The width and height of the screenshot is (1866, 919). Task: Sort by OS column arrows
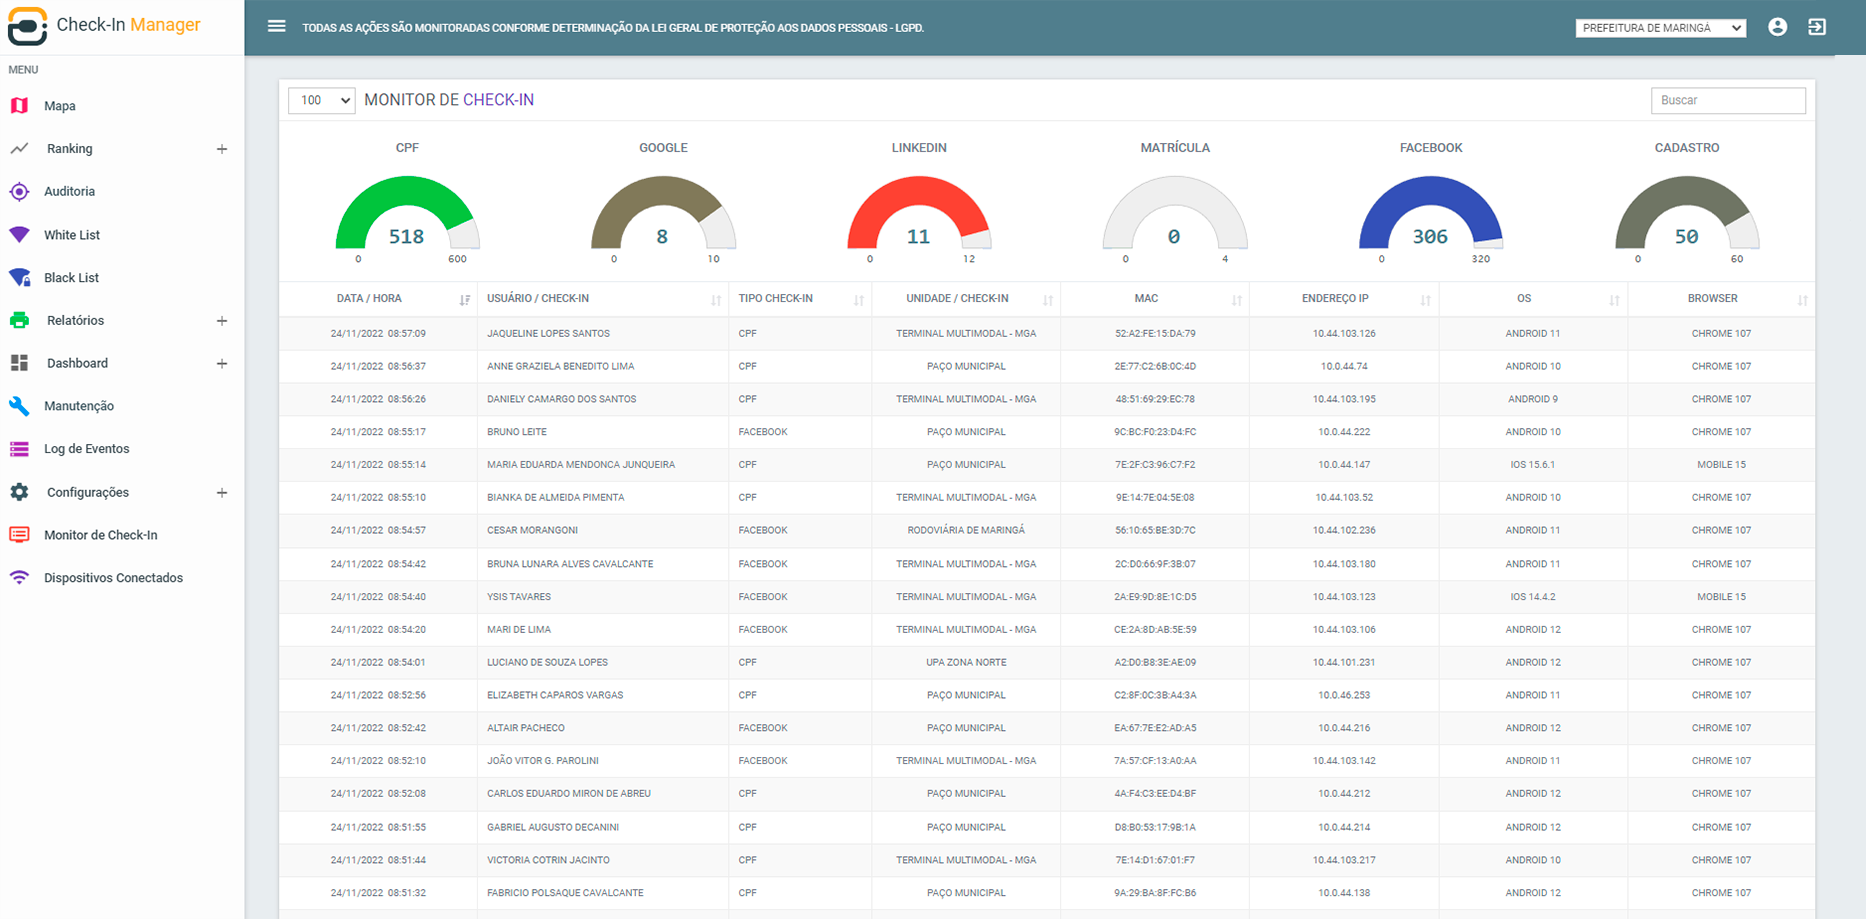[x=1615, y=300]
